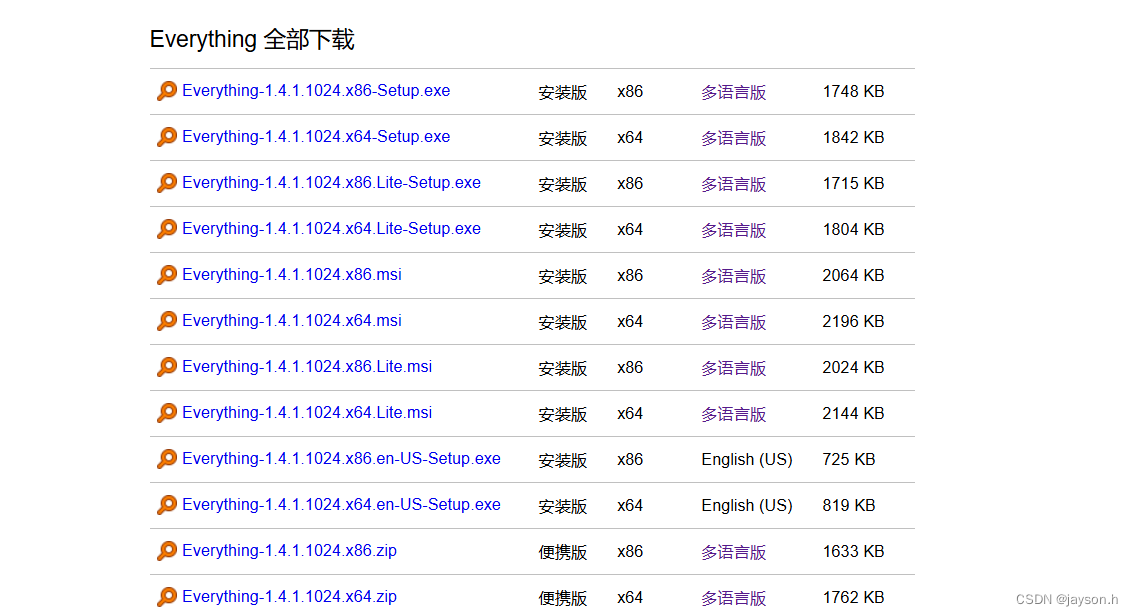Open 多语言版 link in 2024 KB row

coord(733,368)
